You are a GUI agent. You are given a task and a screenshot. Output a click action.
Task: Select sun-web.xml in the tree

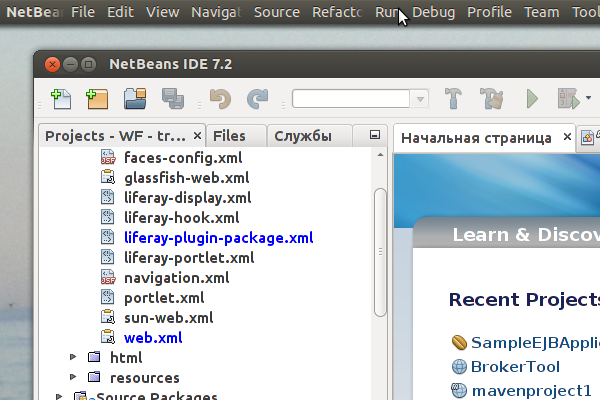[x=168, y=318]
